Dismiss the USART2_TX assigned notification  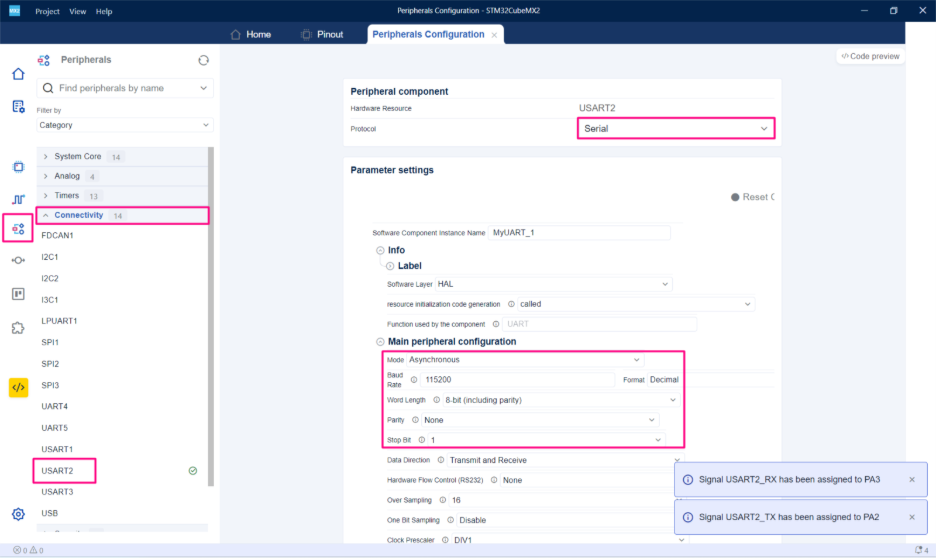(x=912, y=517)
